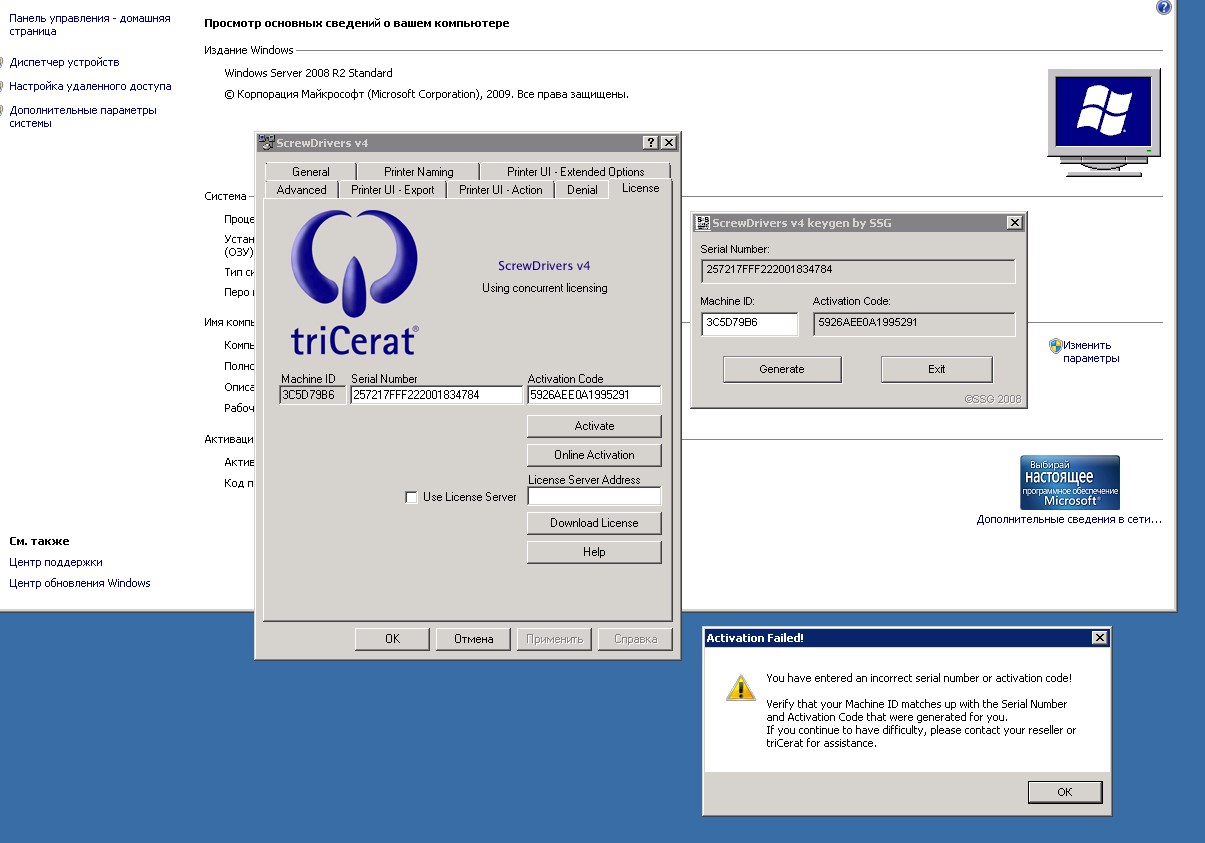Open Центр обновления Windows link
The image size is (1205, 843).
[80, 583]
